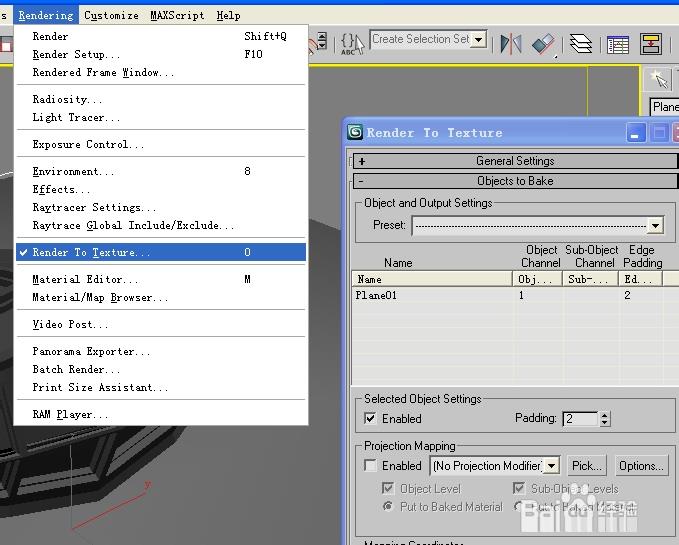The width and height of the screenshot is (679, 545).
Task: Toggle the Object Level checkbox
Action: click(388, 489)
